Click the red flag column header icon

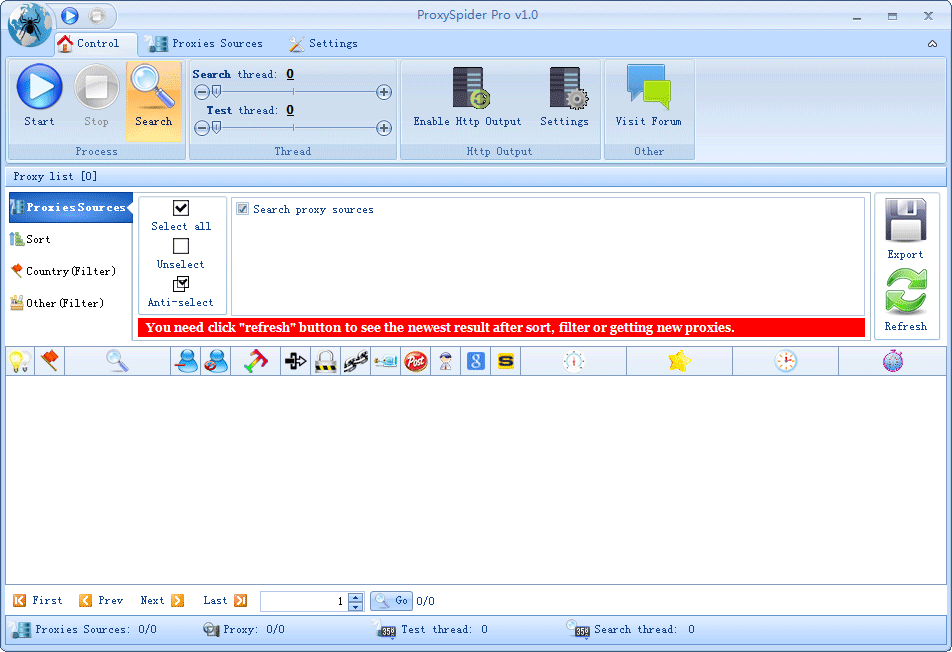pyautogui.click(x=49, y=361)
